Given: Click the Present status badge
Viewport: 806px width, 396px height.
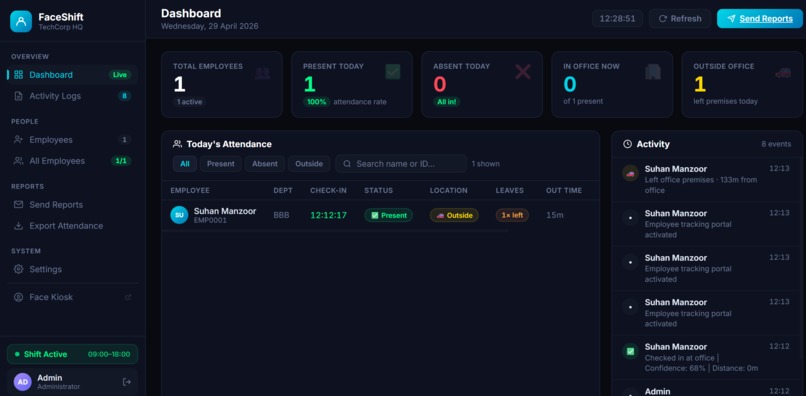Looking at the screenshot, I should coord(389,215).
